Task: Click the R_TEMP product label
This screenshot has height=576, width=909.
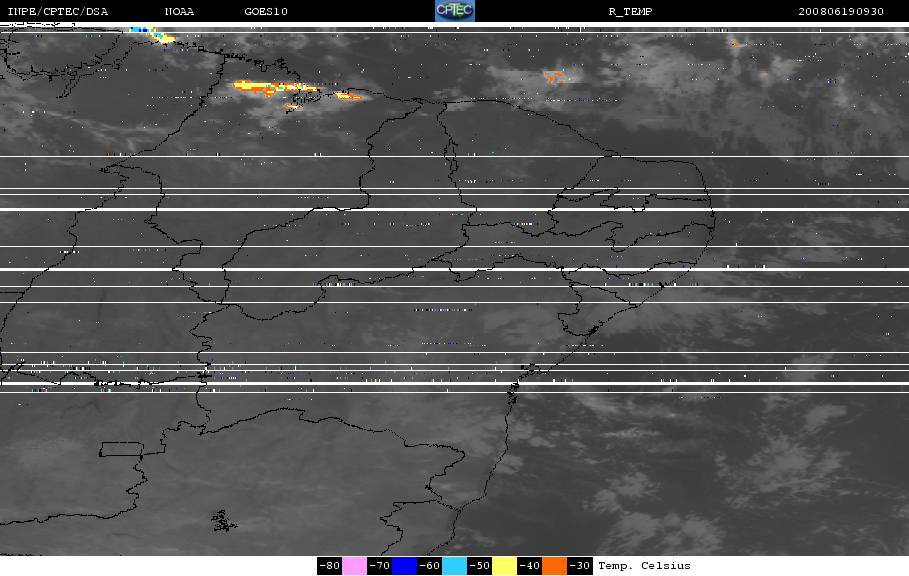Action: (x=631, y=12)
